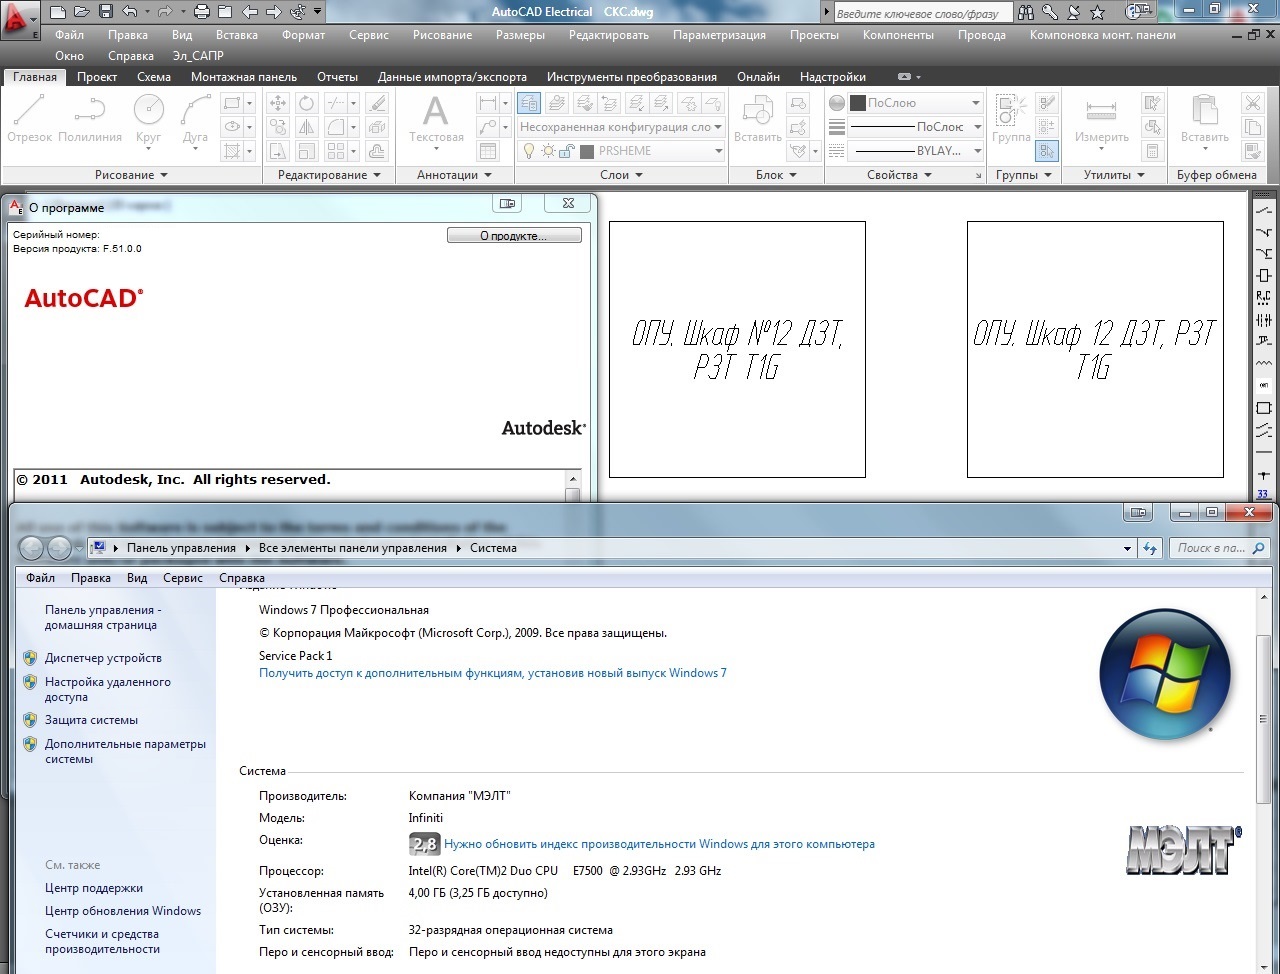
Task: Switch to the Схема ribbon tab
Action: pyautogui.click(x=154, y=77)
